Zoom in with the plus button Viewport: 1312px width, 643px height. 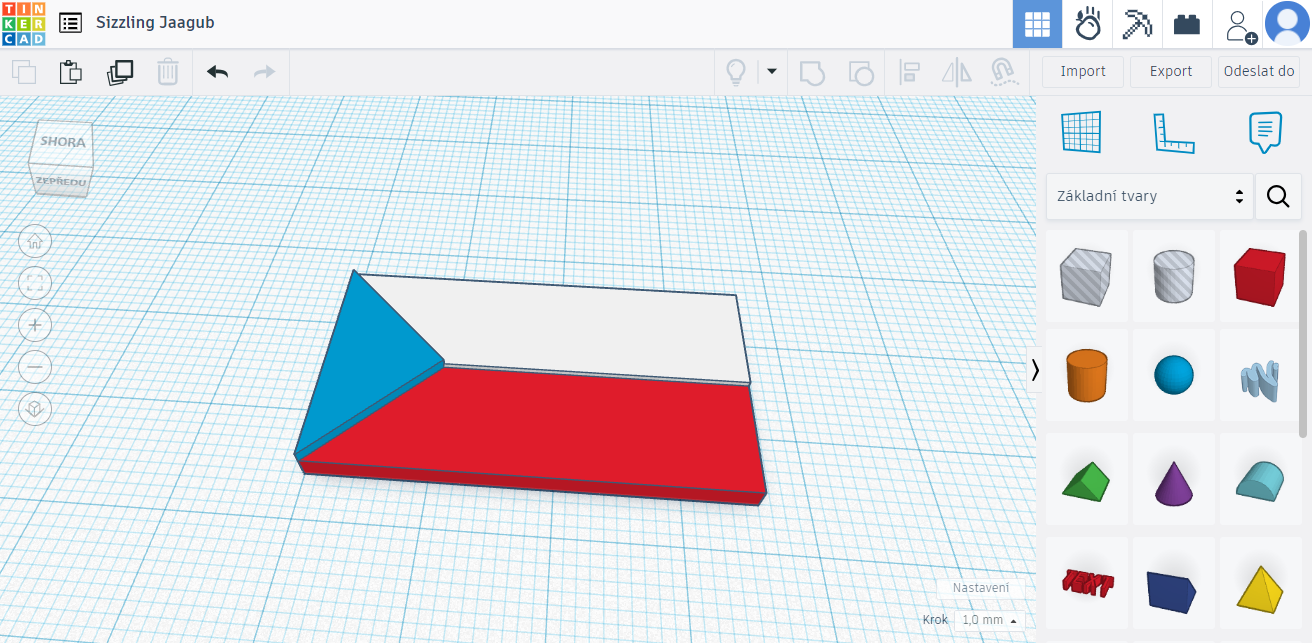click(35, 325)
